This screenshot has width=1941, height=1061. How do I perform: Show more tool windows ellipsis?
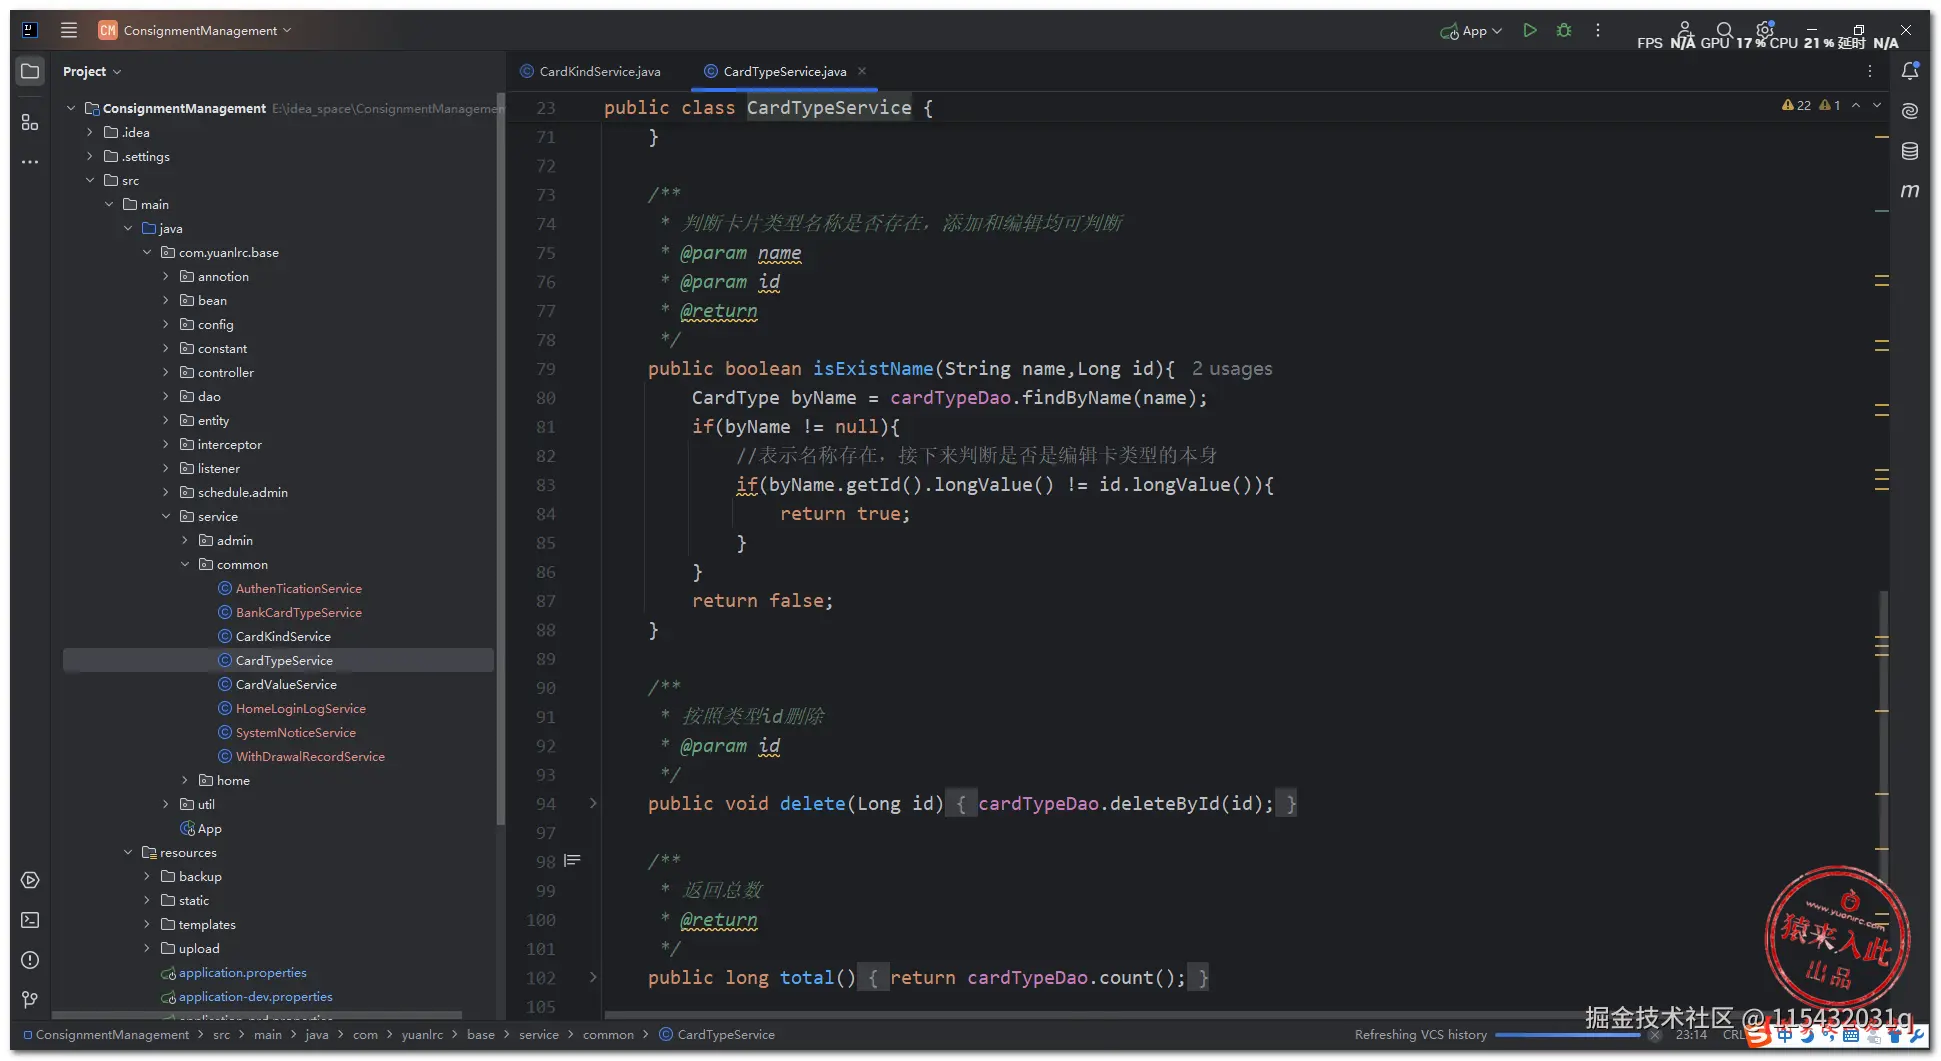click(30, 162)
